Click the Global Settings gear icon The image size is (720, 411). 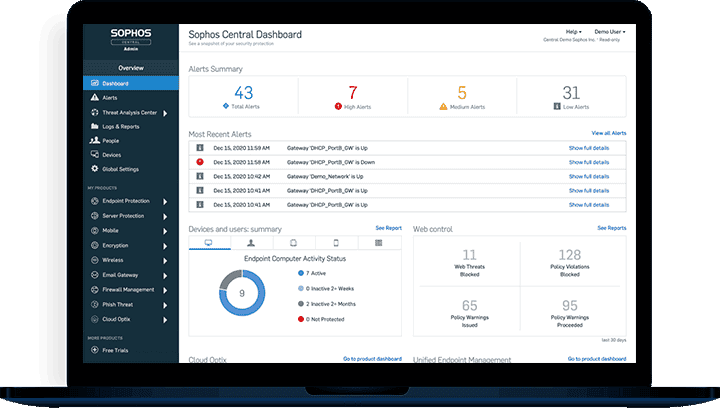click(95, 169)
